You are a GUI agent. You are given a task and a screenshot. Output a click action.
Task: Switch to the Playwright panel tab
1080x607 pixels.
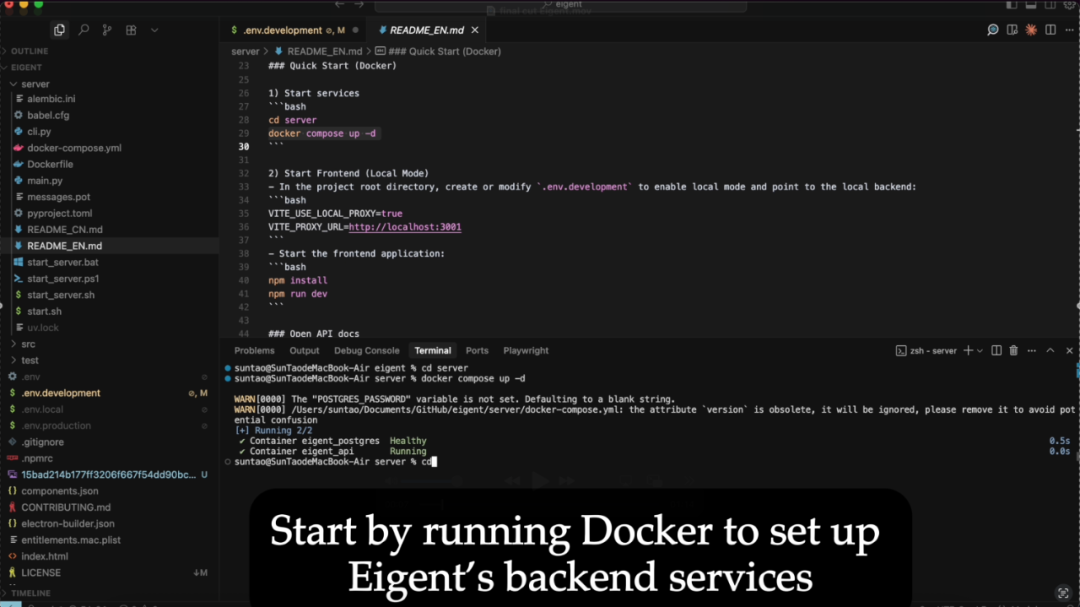526,351
